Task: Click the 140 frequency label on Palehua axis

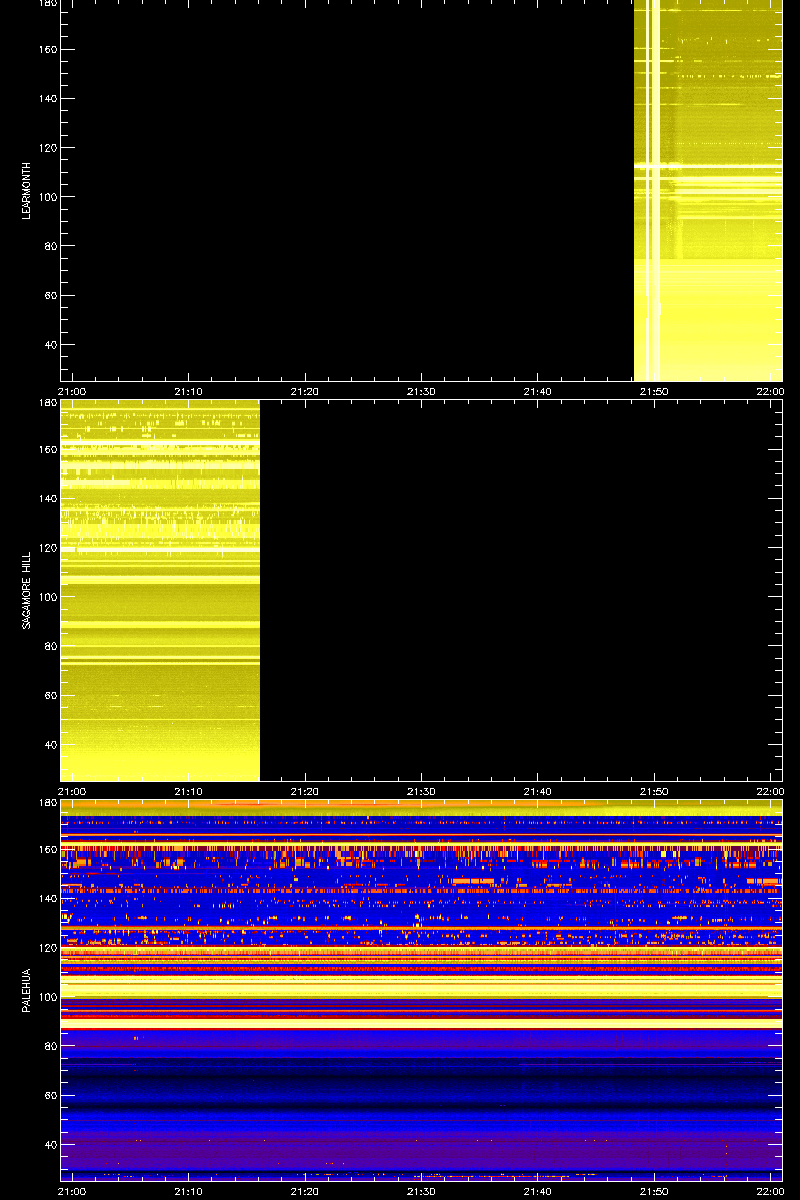Action: pos(47,899)
